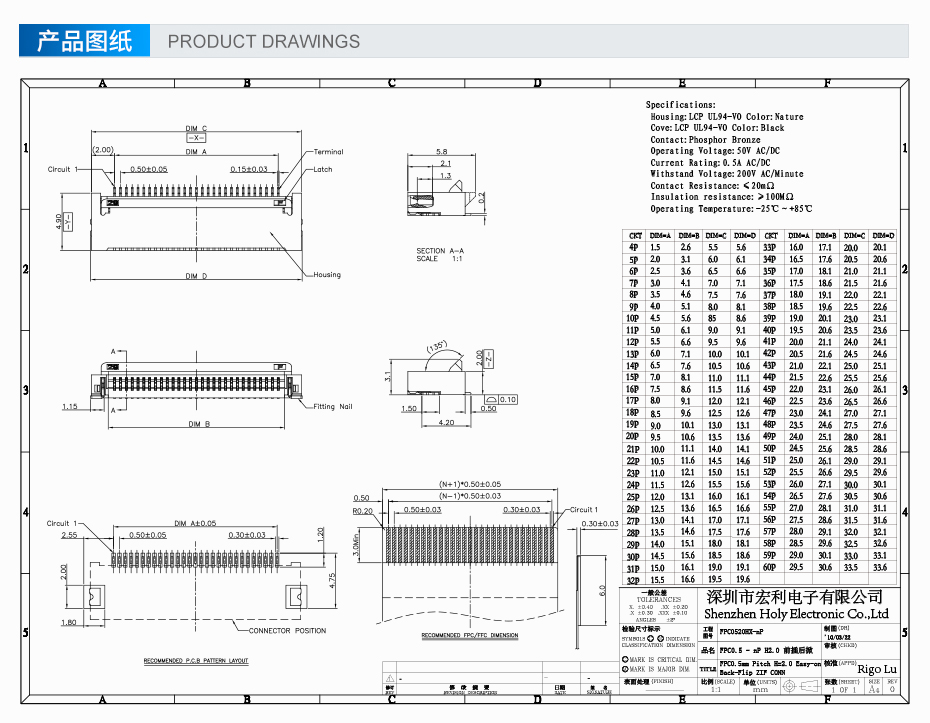Select the 'CONNECTOR POSITION' label
930x723 pixels.
287,630
